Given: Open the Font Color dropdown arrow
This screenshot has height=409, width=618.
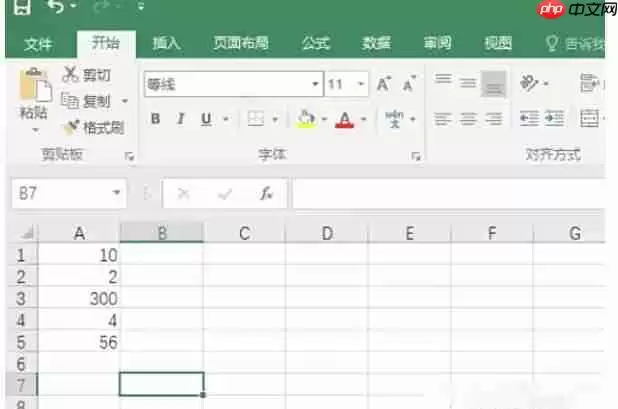Looking at the screenshot, I should click(x=363, y=119).
